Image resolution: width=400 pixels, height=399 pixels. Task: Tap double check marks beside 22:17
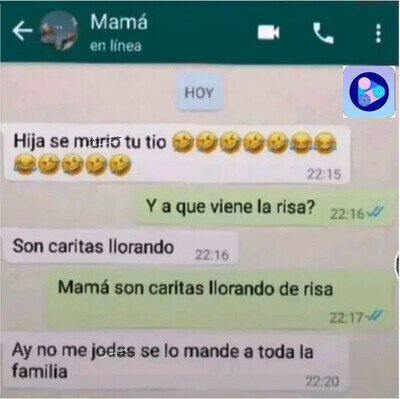pos(375,316)
